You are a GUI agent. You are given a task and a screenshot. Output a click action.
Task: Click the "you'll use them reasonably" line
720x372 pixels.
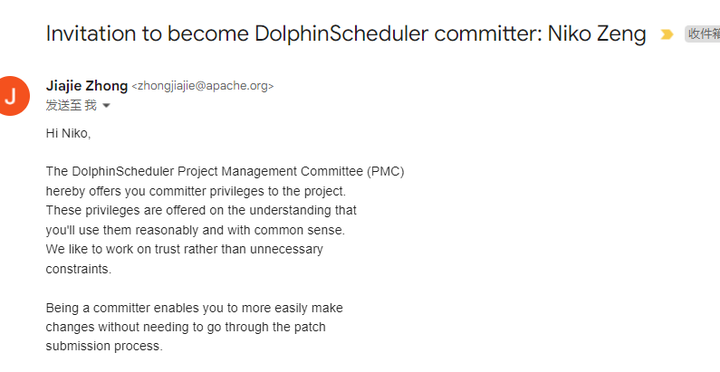(195, 230)
